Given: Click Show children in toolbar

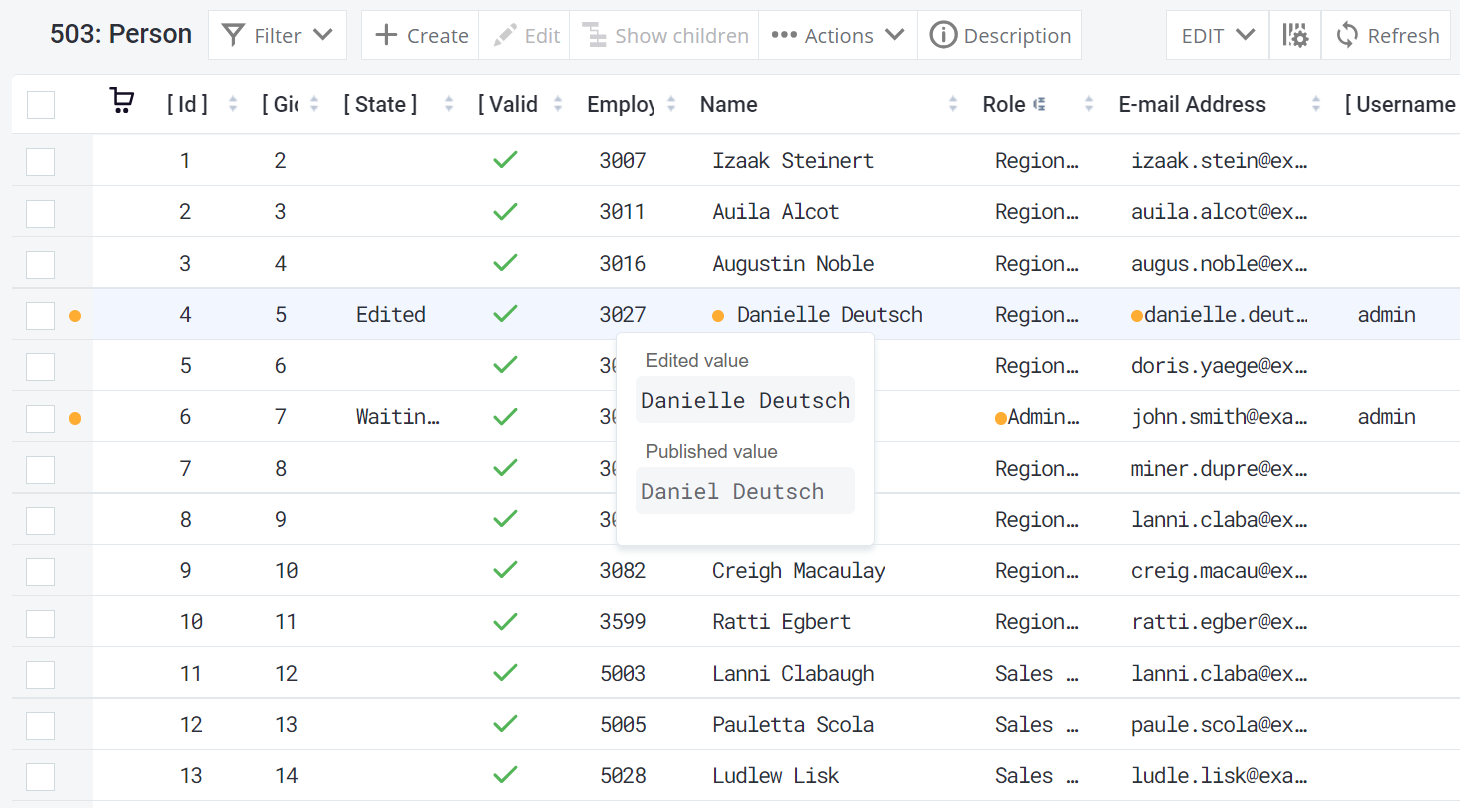Looking at the screenshot, I should coord(665,36).
